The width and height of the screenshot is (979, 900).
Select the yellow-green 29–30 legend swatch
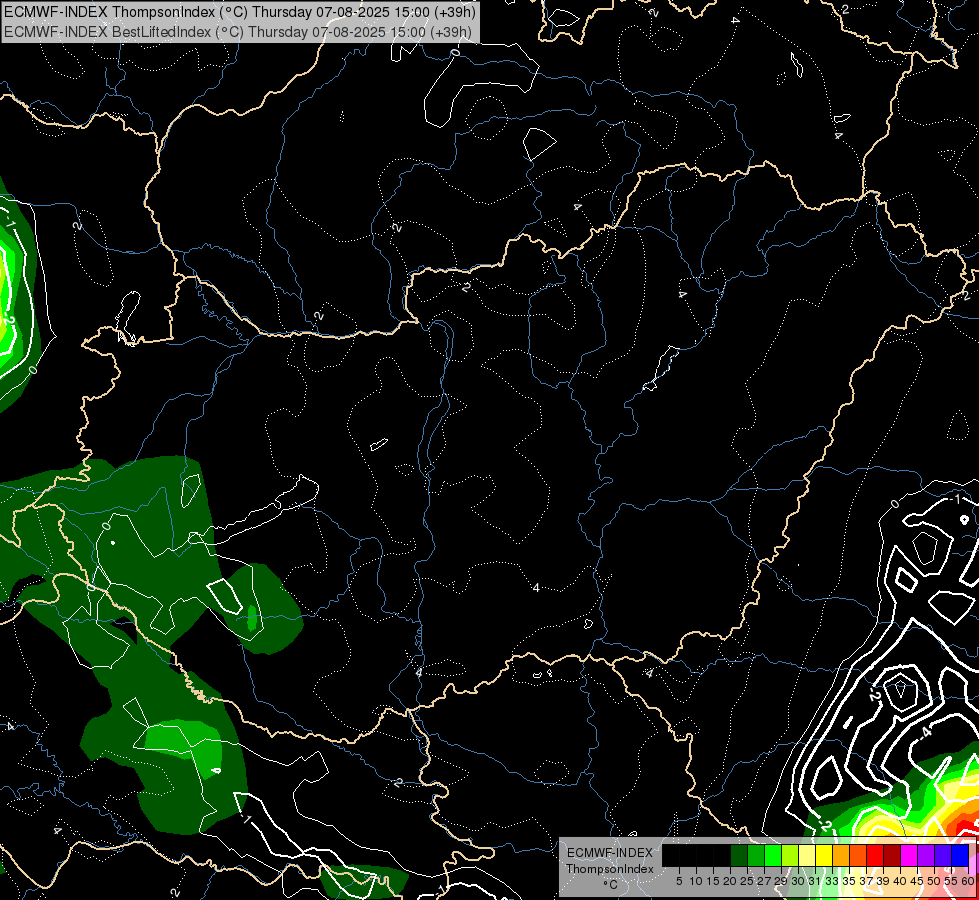coord(790,855)
